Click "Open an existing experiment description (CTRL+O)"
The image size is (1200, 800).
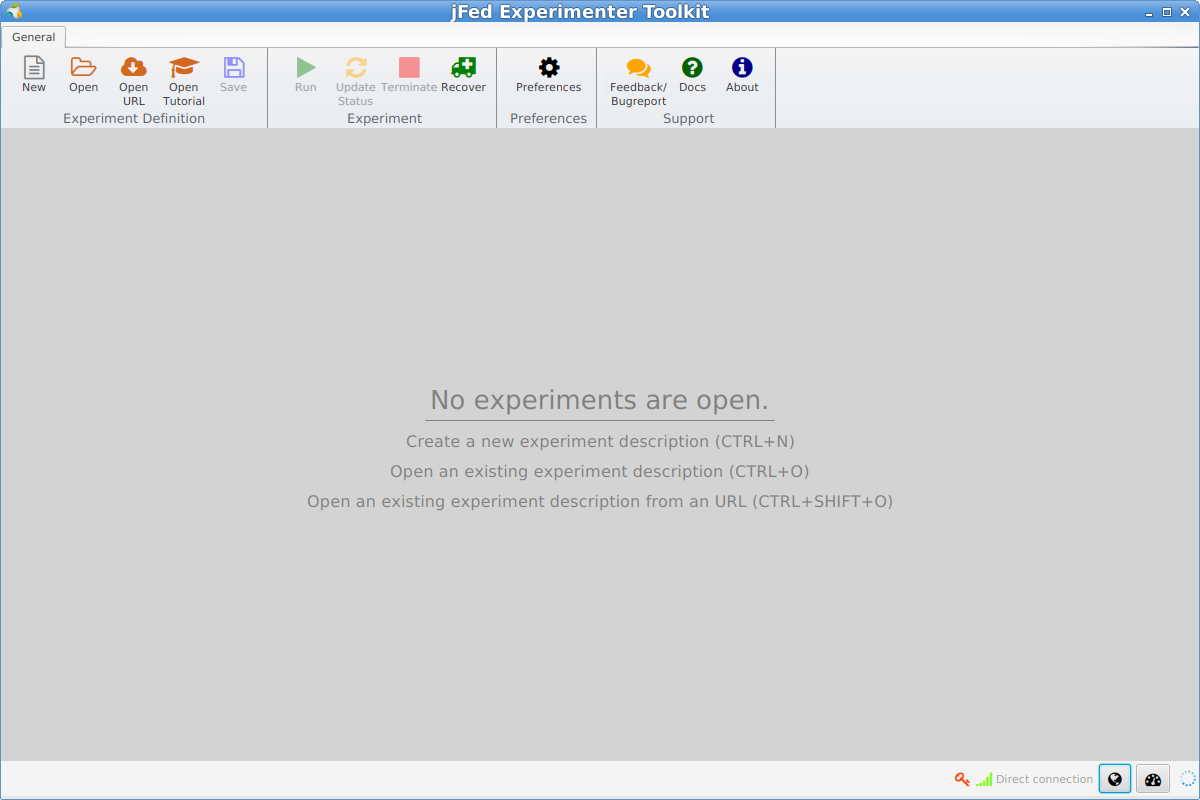(600, 471)
